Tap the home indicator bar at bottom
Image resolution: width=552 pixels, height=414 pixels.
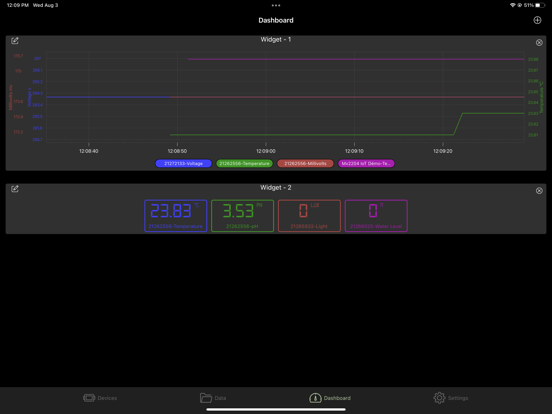(276, 409)
